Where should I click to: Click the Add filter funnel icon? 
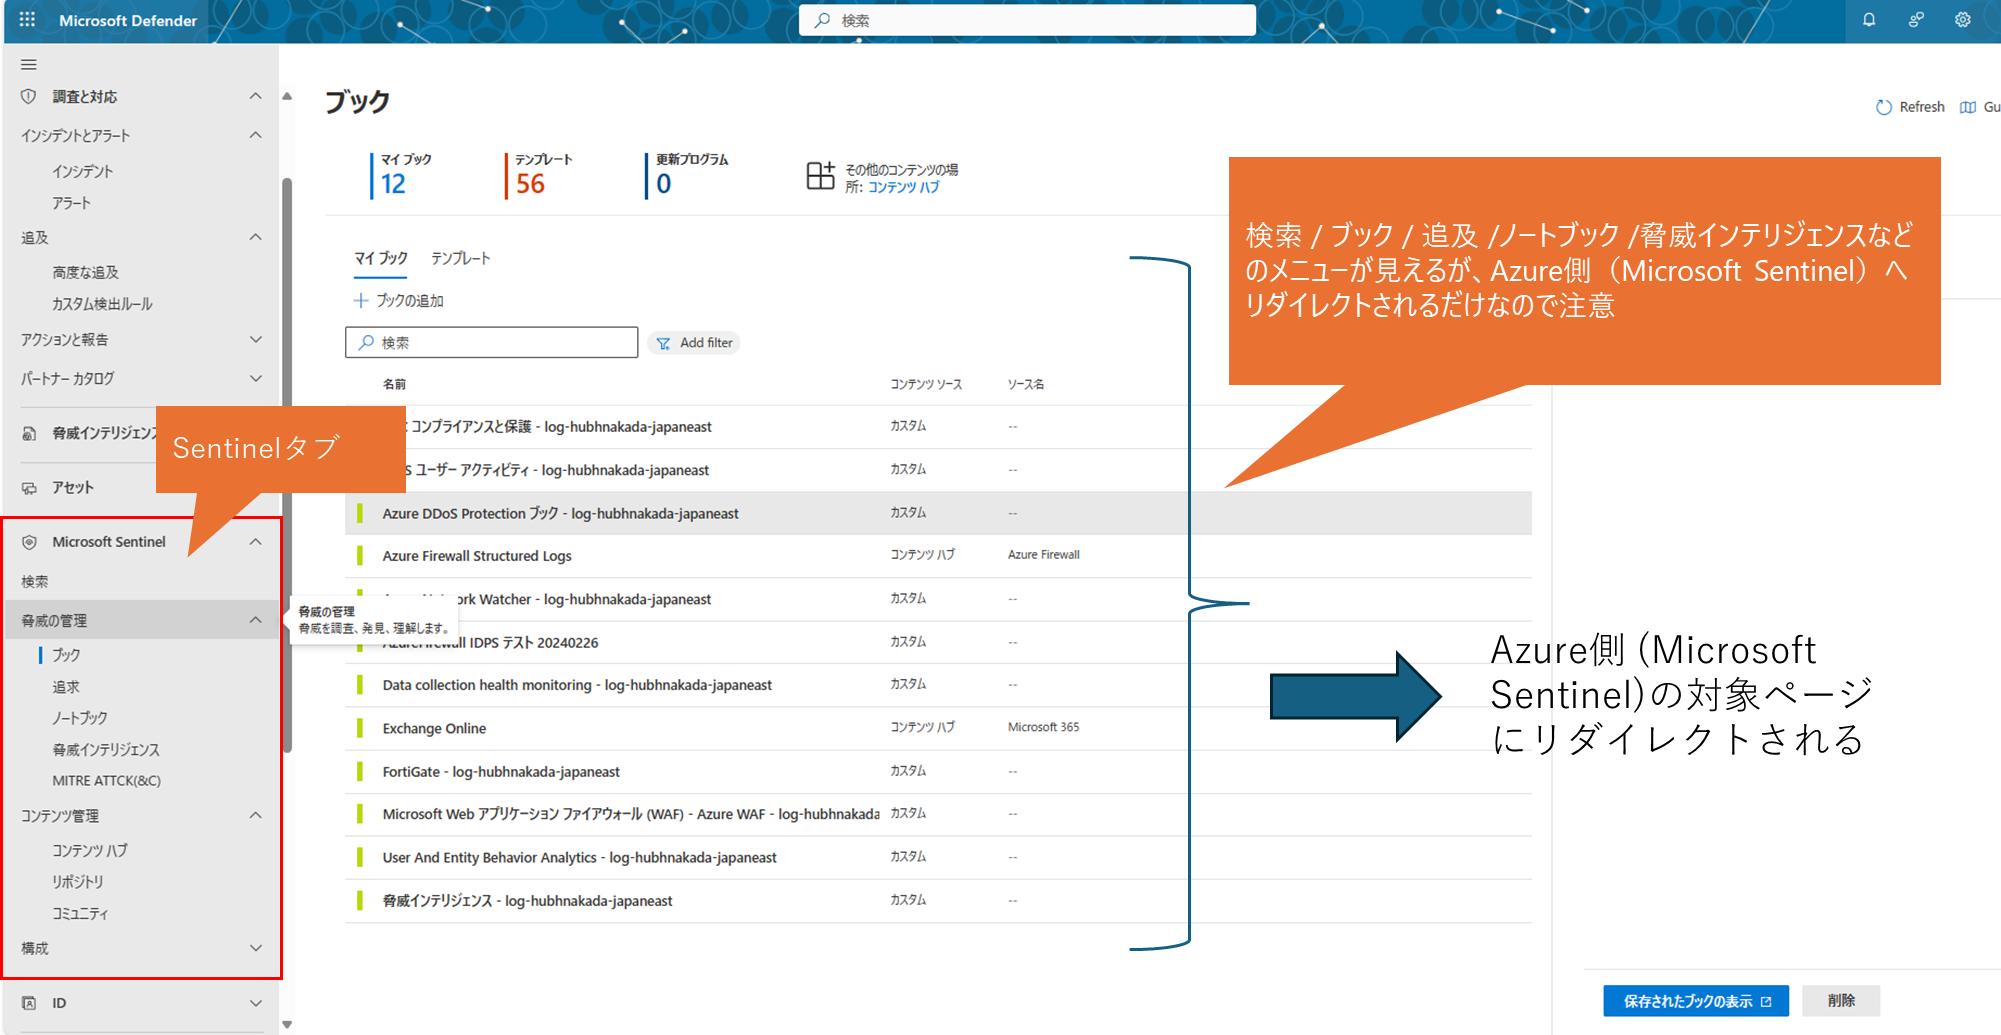663,343
